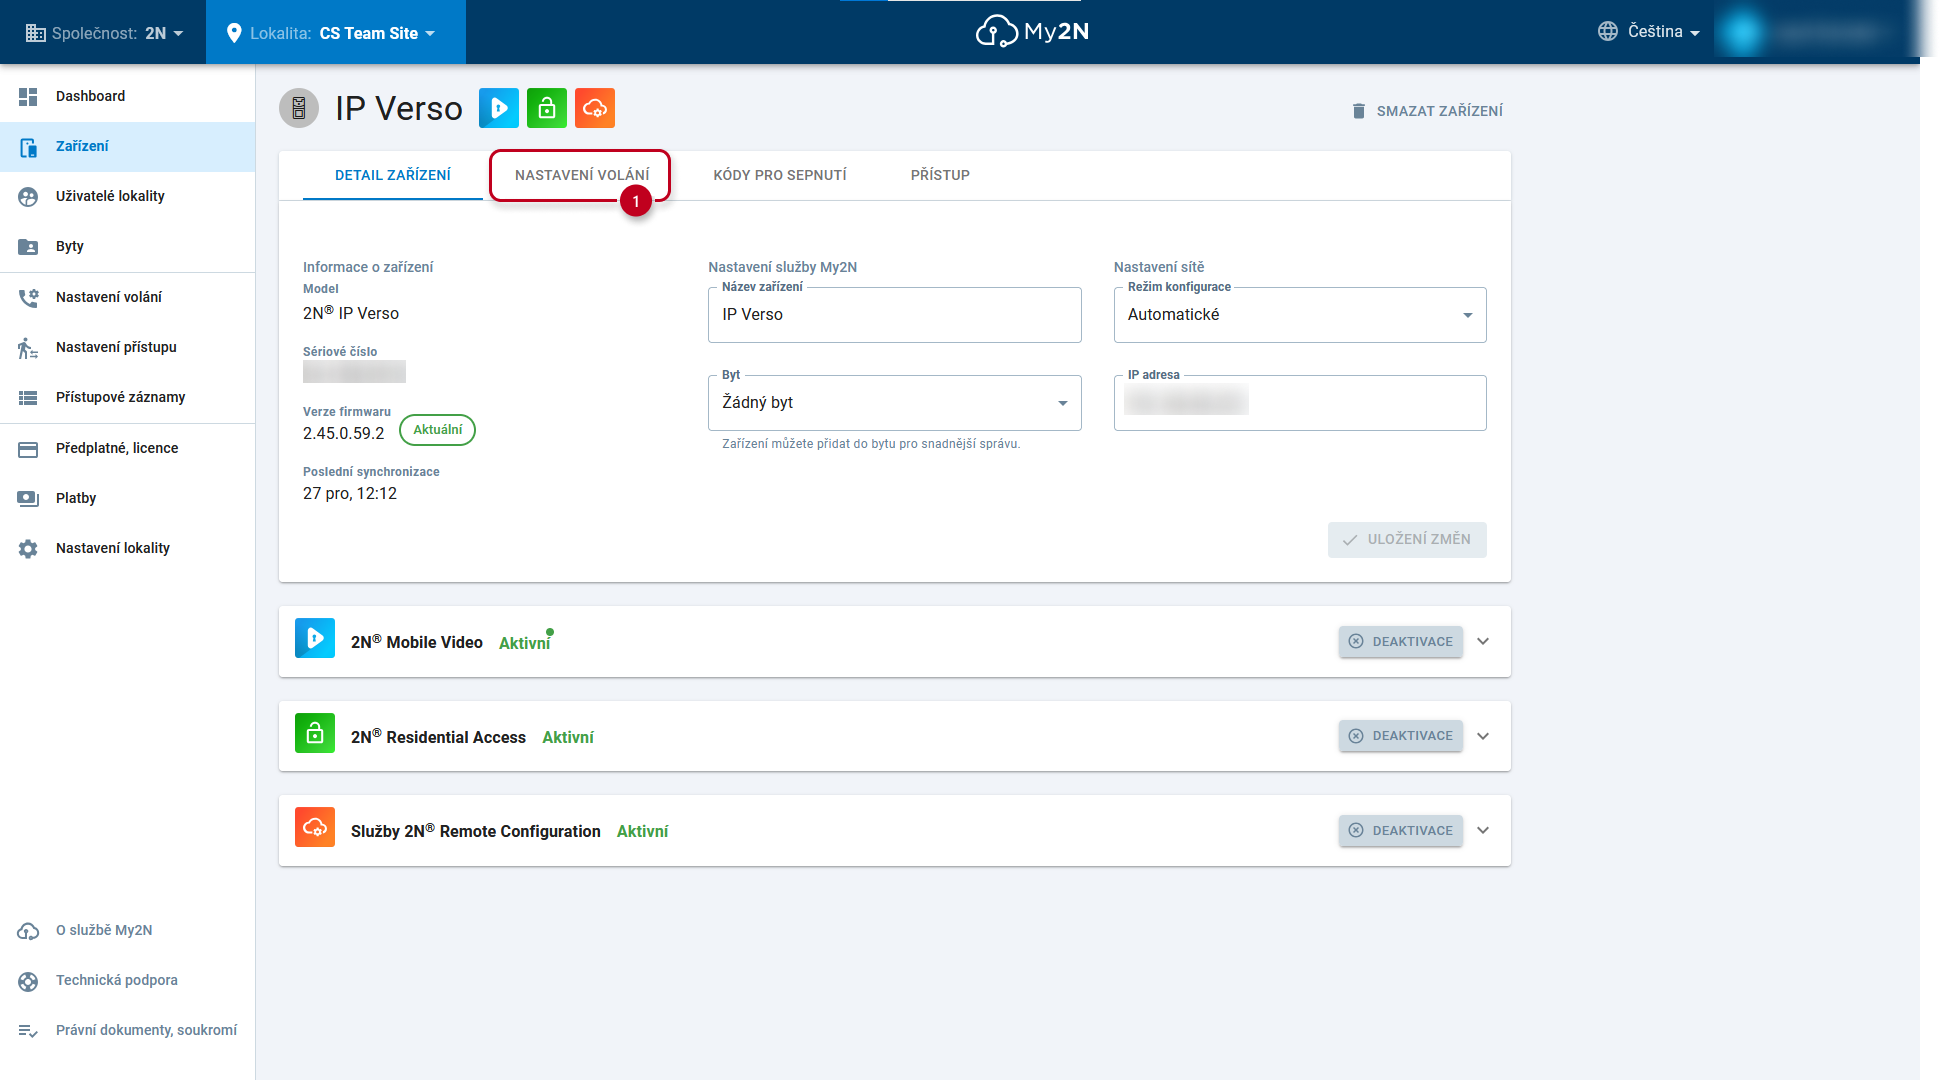Switch to the Přístup tab
Image resolution: width=1943 pixels, height=1080 pixels.
coord(940,175)
